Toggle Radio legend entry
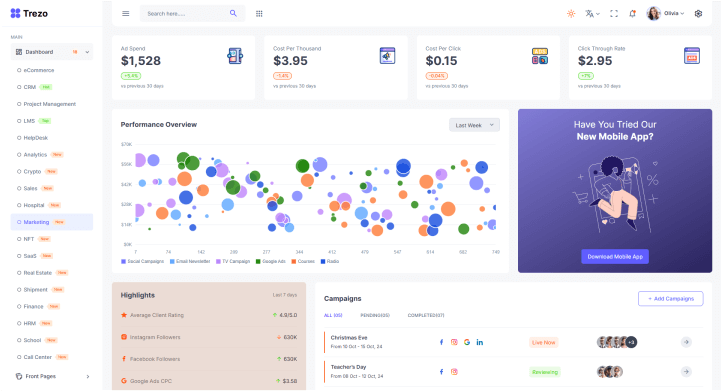Viewport: 721px width, 391px height. tap(330, 261)
